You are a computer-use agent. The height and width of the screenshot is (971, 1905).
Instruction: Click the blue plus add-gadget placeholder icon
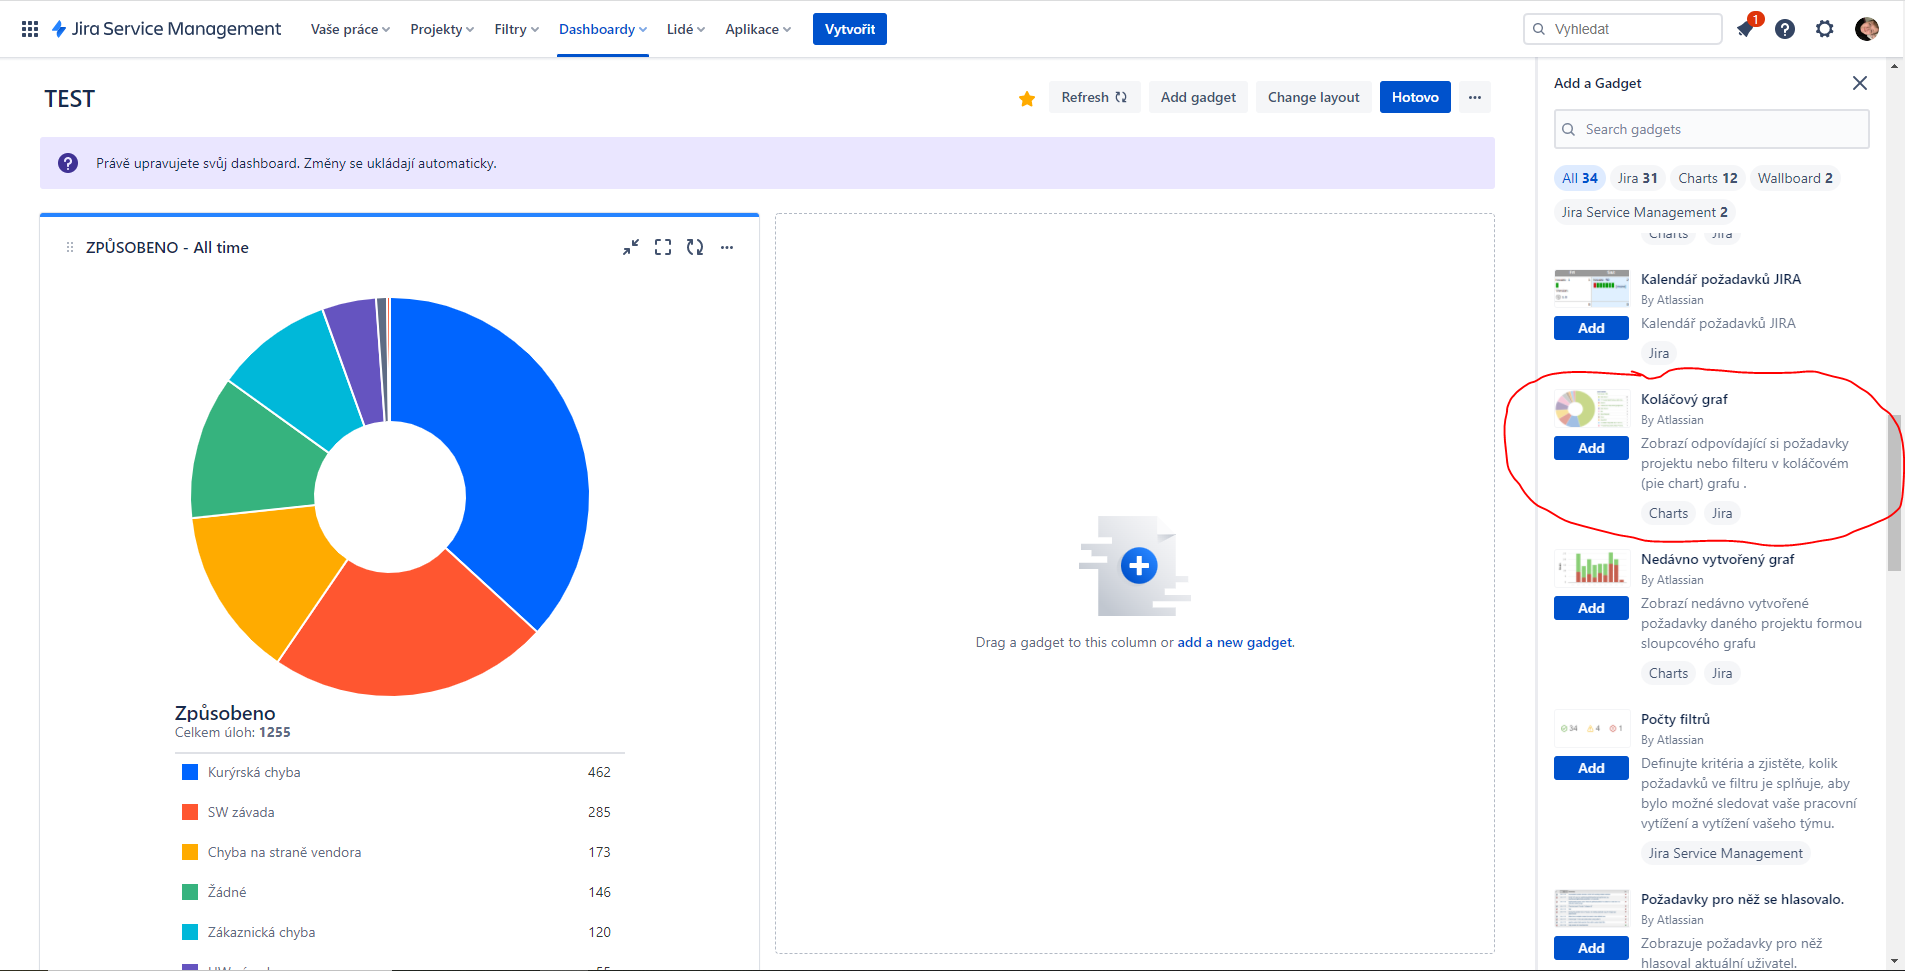(1139, 566)
